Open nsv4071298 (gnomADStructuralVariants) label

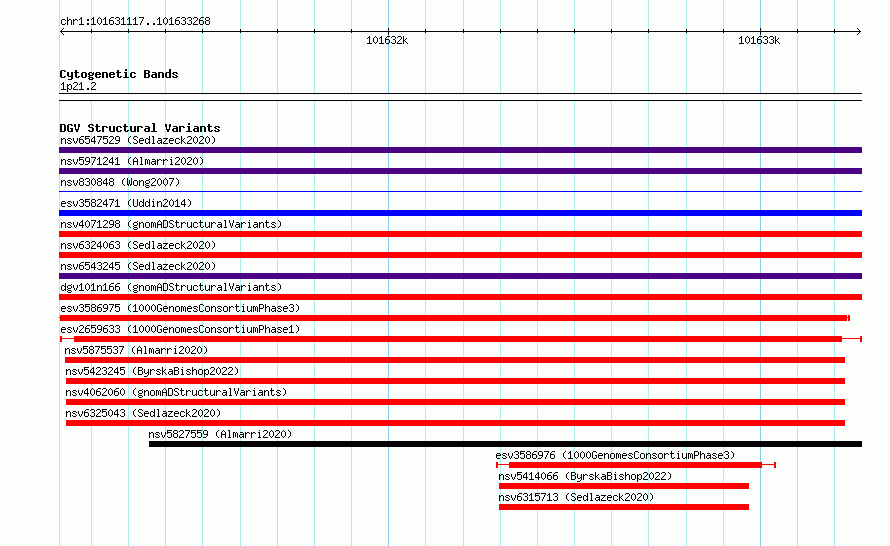(x=171, y=224)
